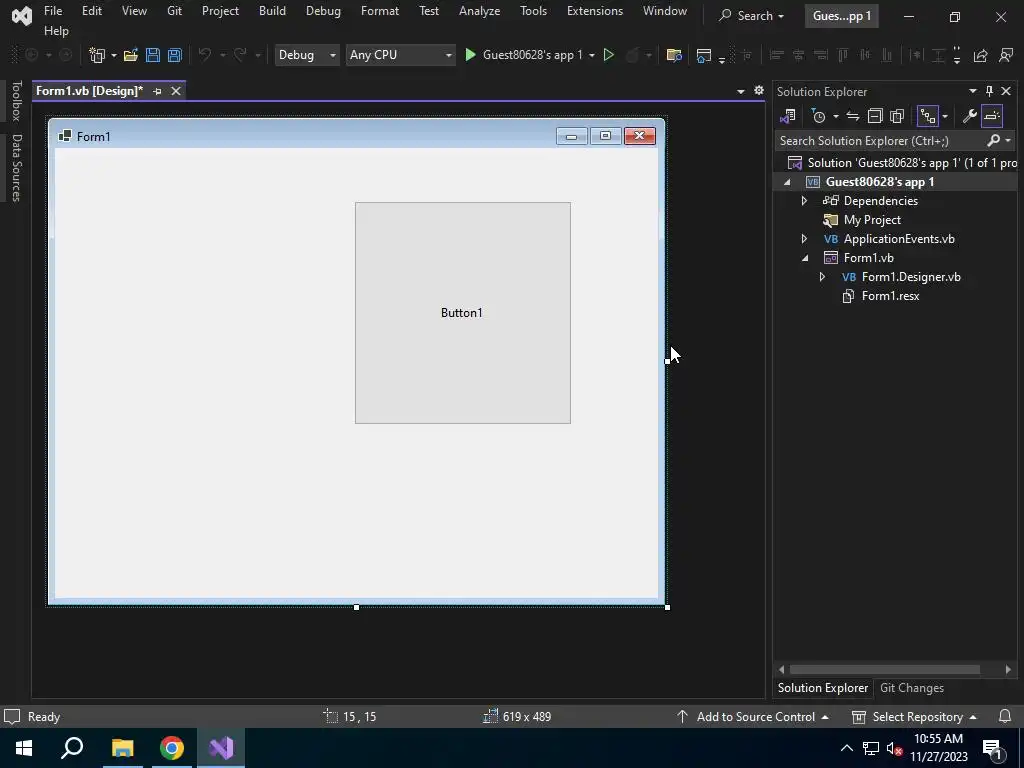Viewport: 1024px width, 768px height.
Task: Open the Format menu
Action: click(379, 11)
